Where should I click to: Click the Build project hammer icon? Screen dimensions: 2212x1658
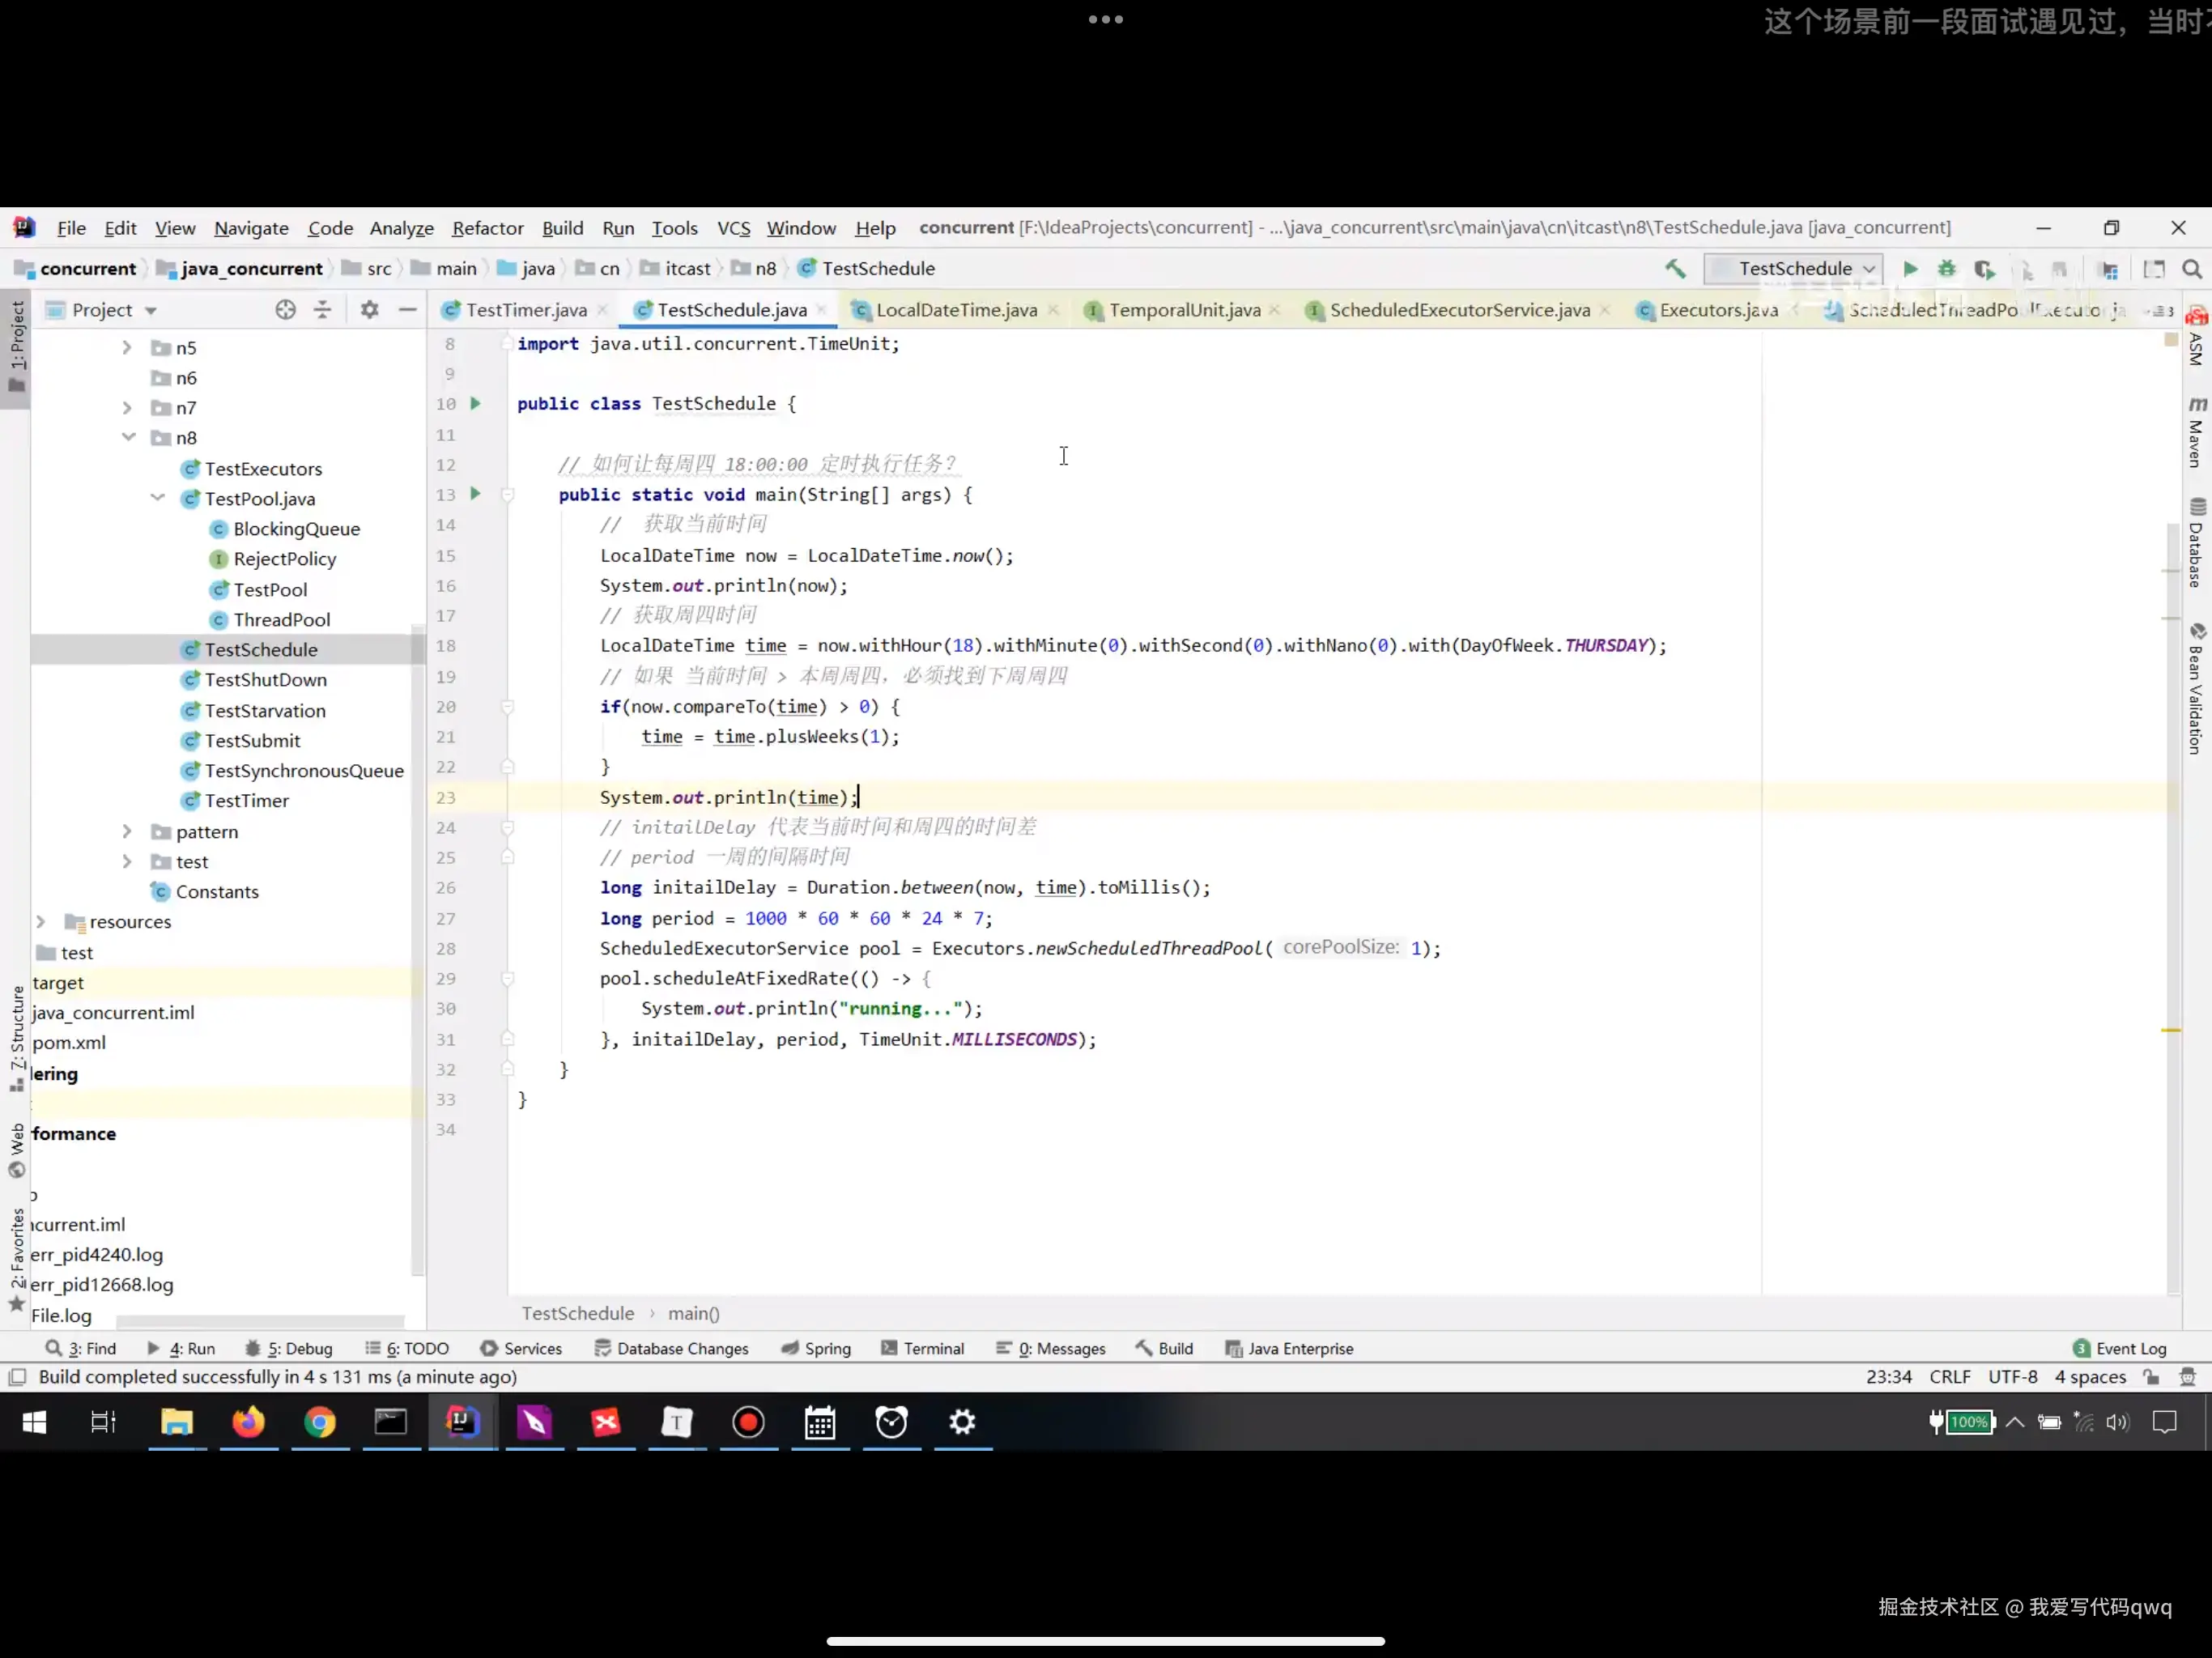tap(1675, 269)
